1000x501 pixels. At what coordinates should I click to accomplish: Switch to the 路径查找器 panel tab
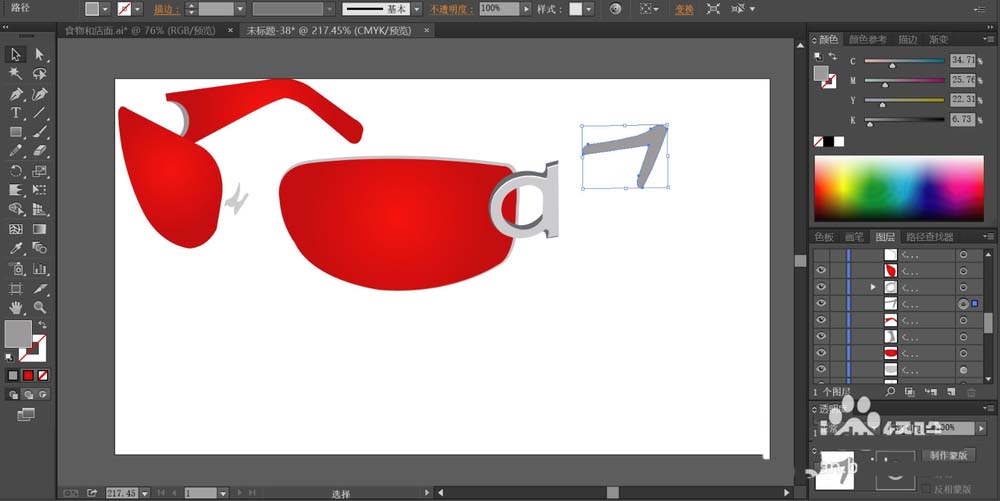click(929, 237)
